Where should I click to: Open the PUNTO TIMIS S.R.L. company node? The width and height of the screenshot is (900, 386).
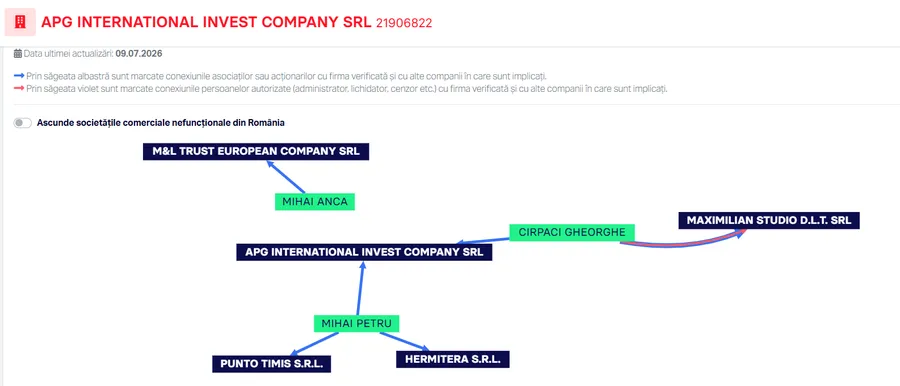click(x=271, y=364)
